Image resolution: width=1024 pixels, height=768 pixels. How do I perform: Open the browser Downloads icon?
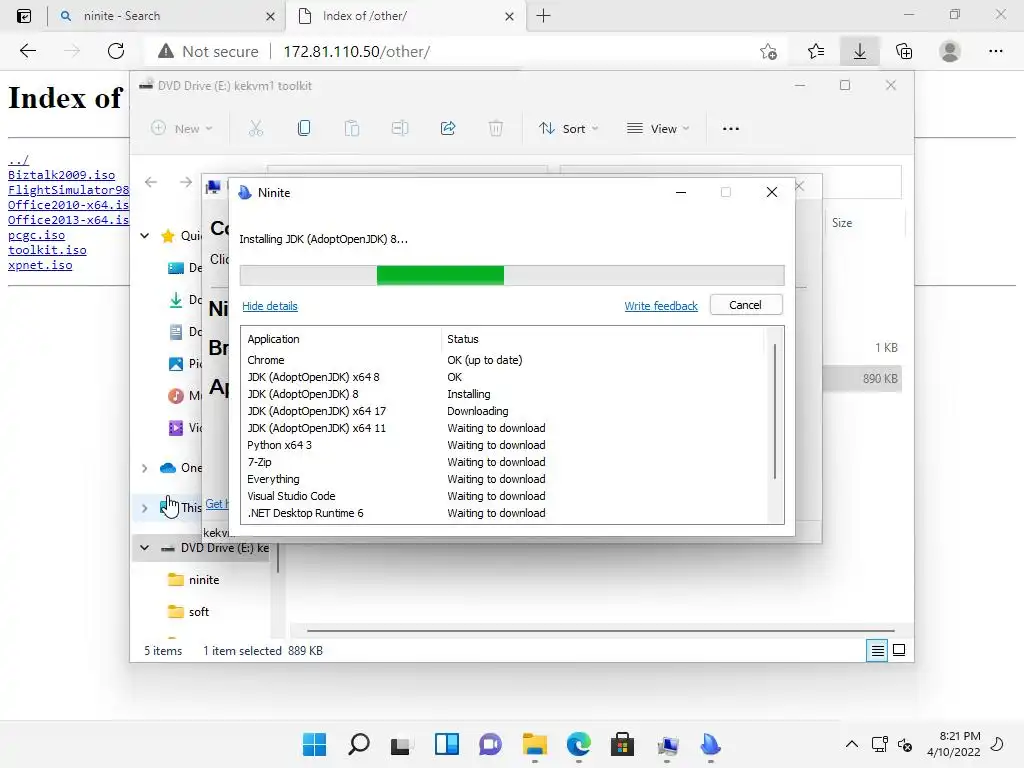(x=860, y=51)
